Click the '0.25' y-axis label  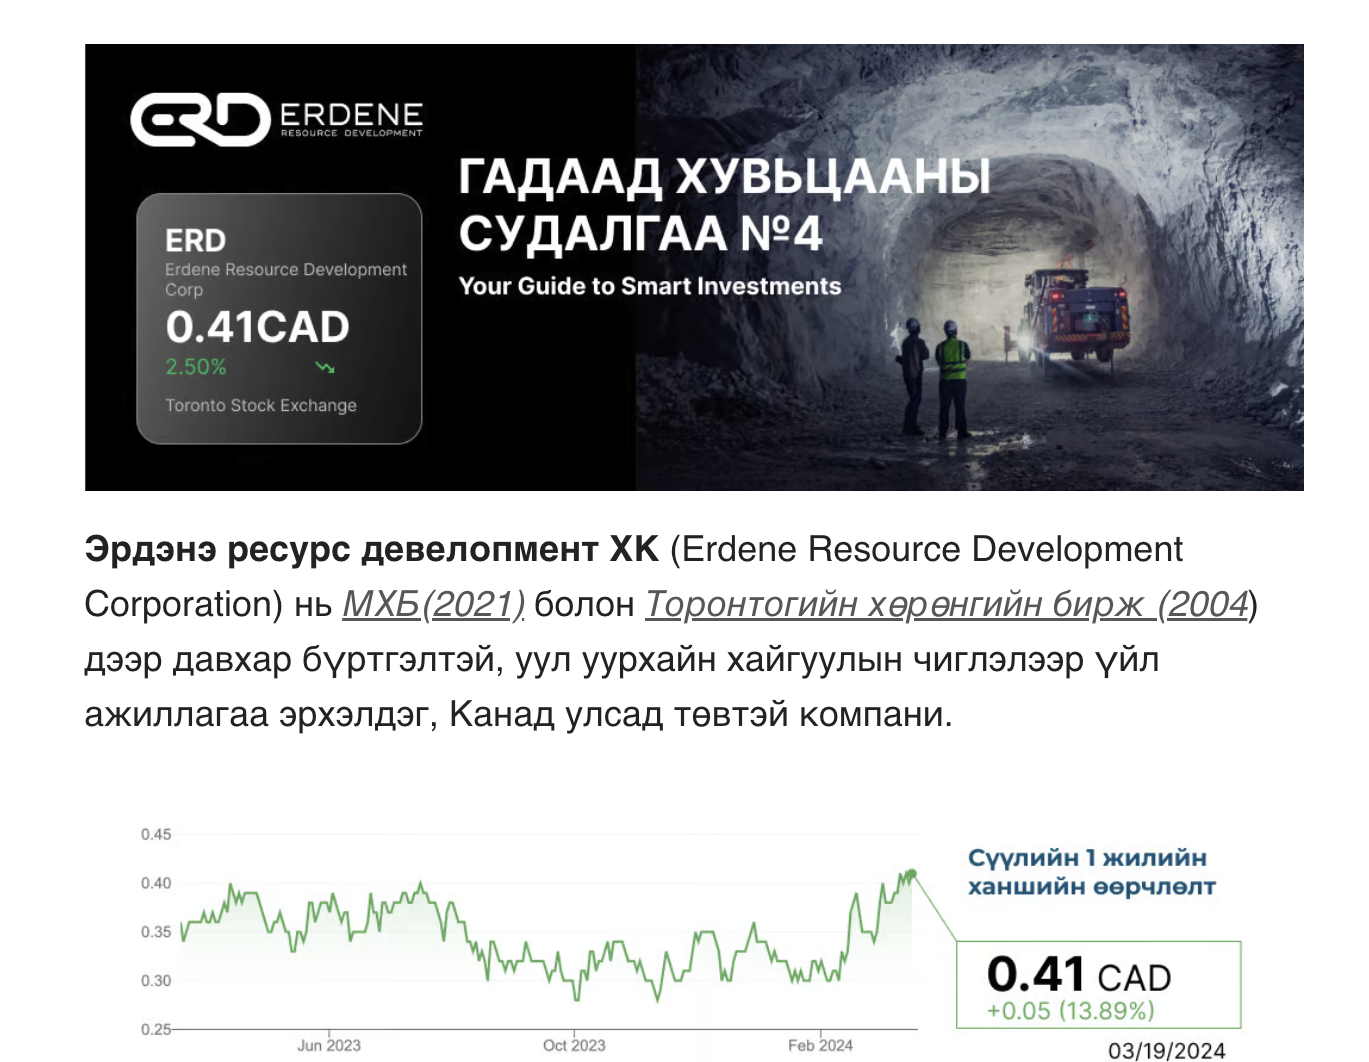(156, 1029)
